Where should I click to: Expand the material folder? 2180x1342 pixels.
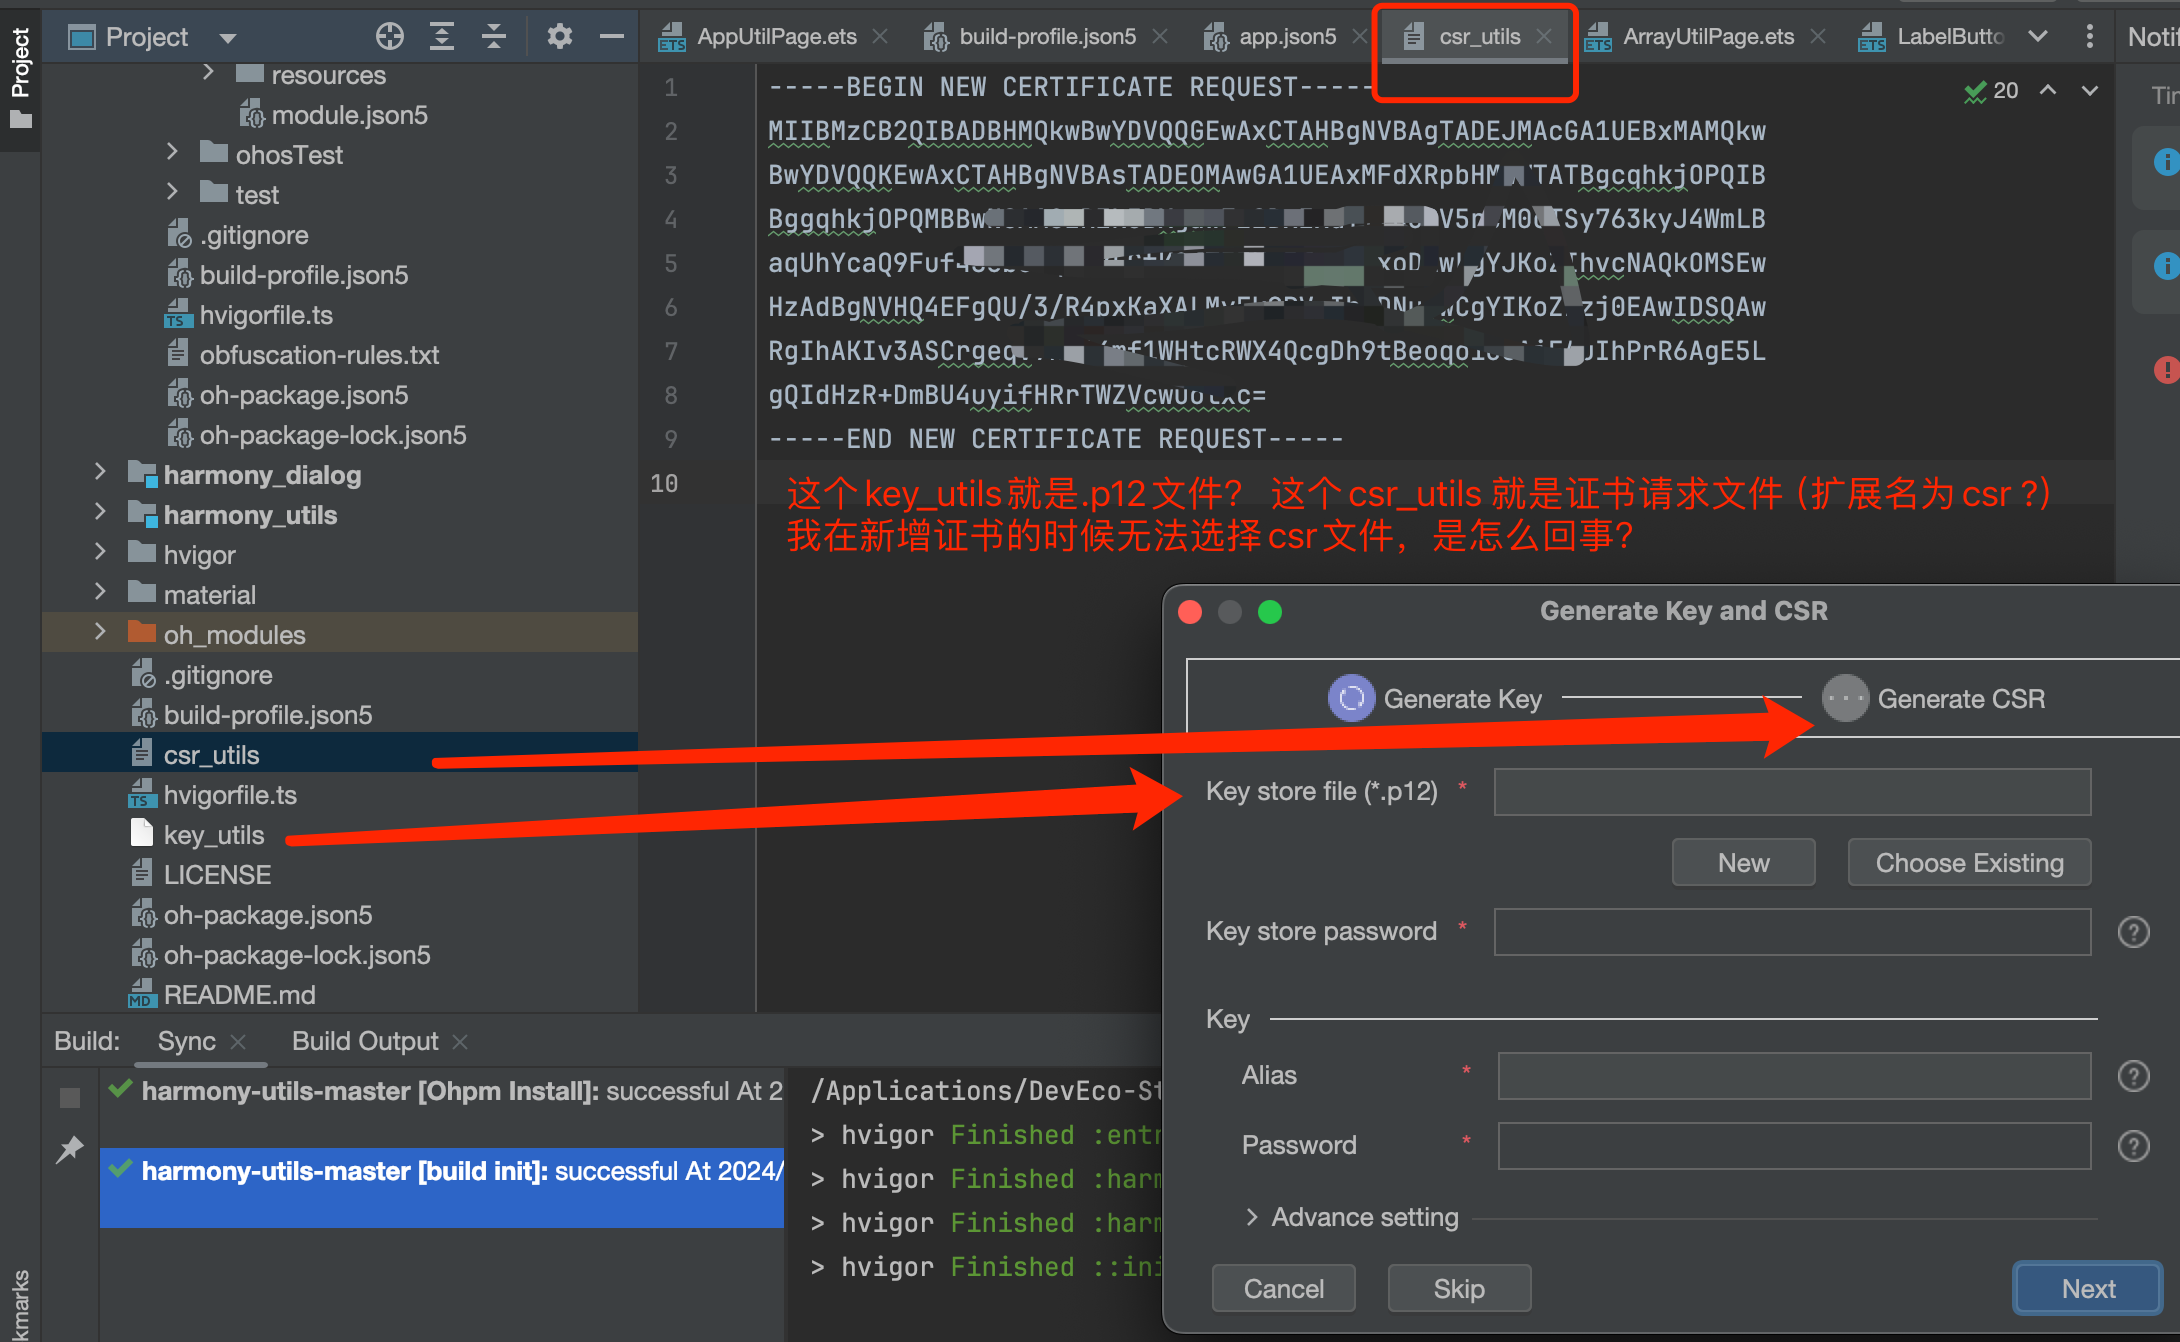pyautogui.click(x=100, y=592)
